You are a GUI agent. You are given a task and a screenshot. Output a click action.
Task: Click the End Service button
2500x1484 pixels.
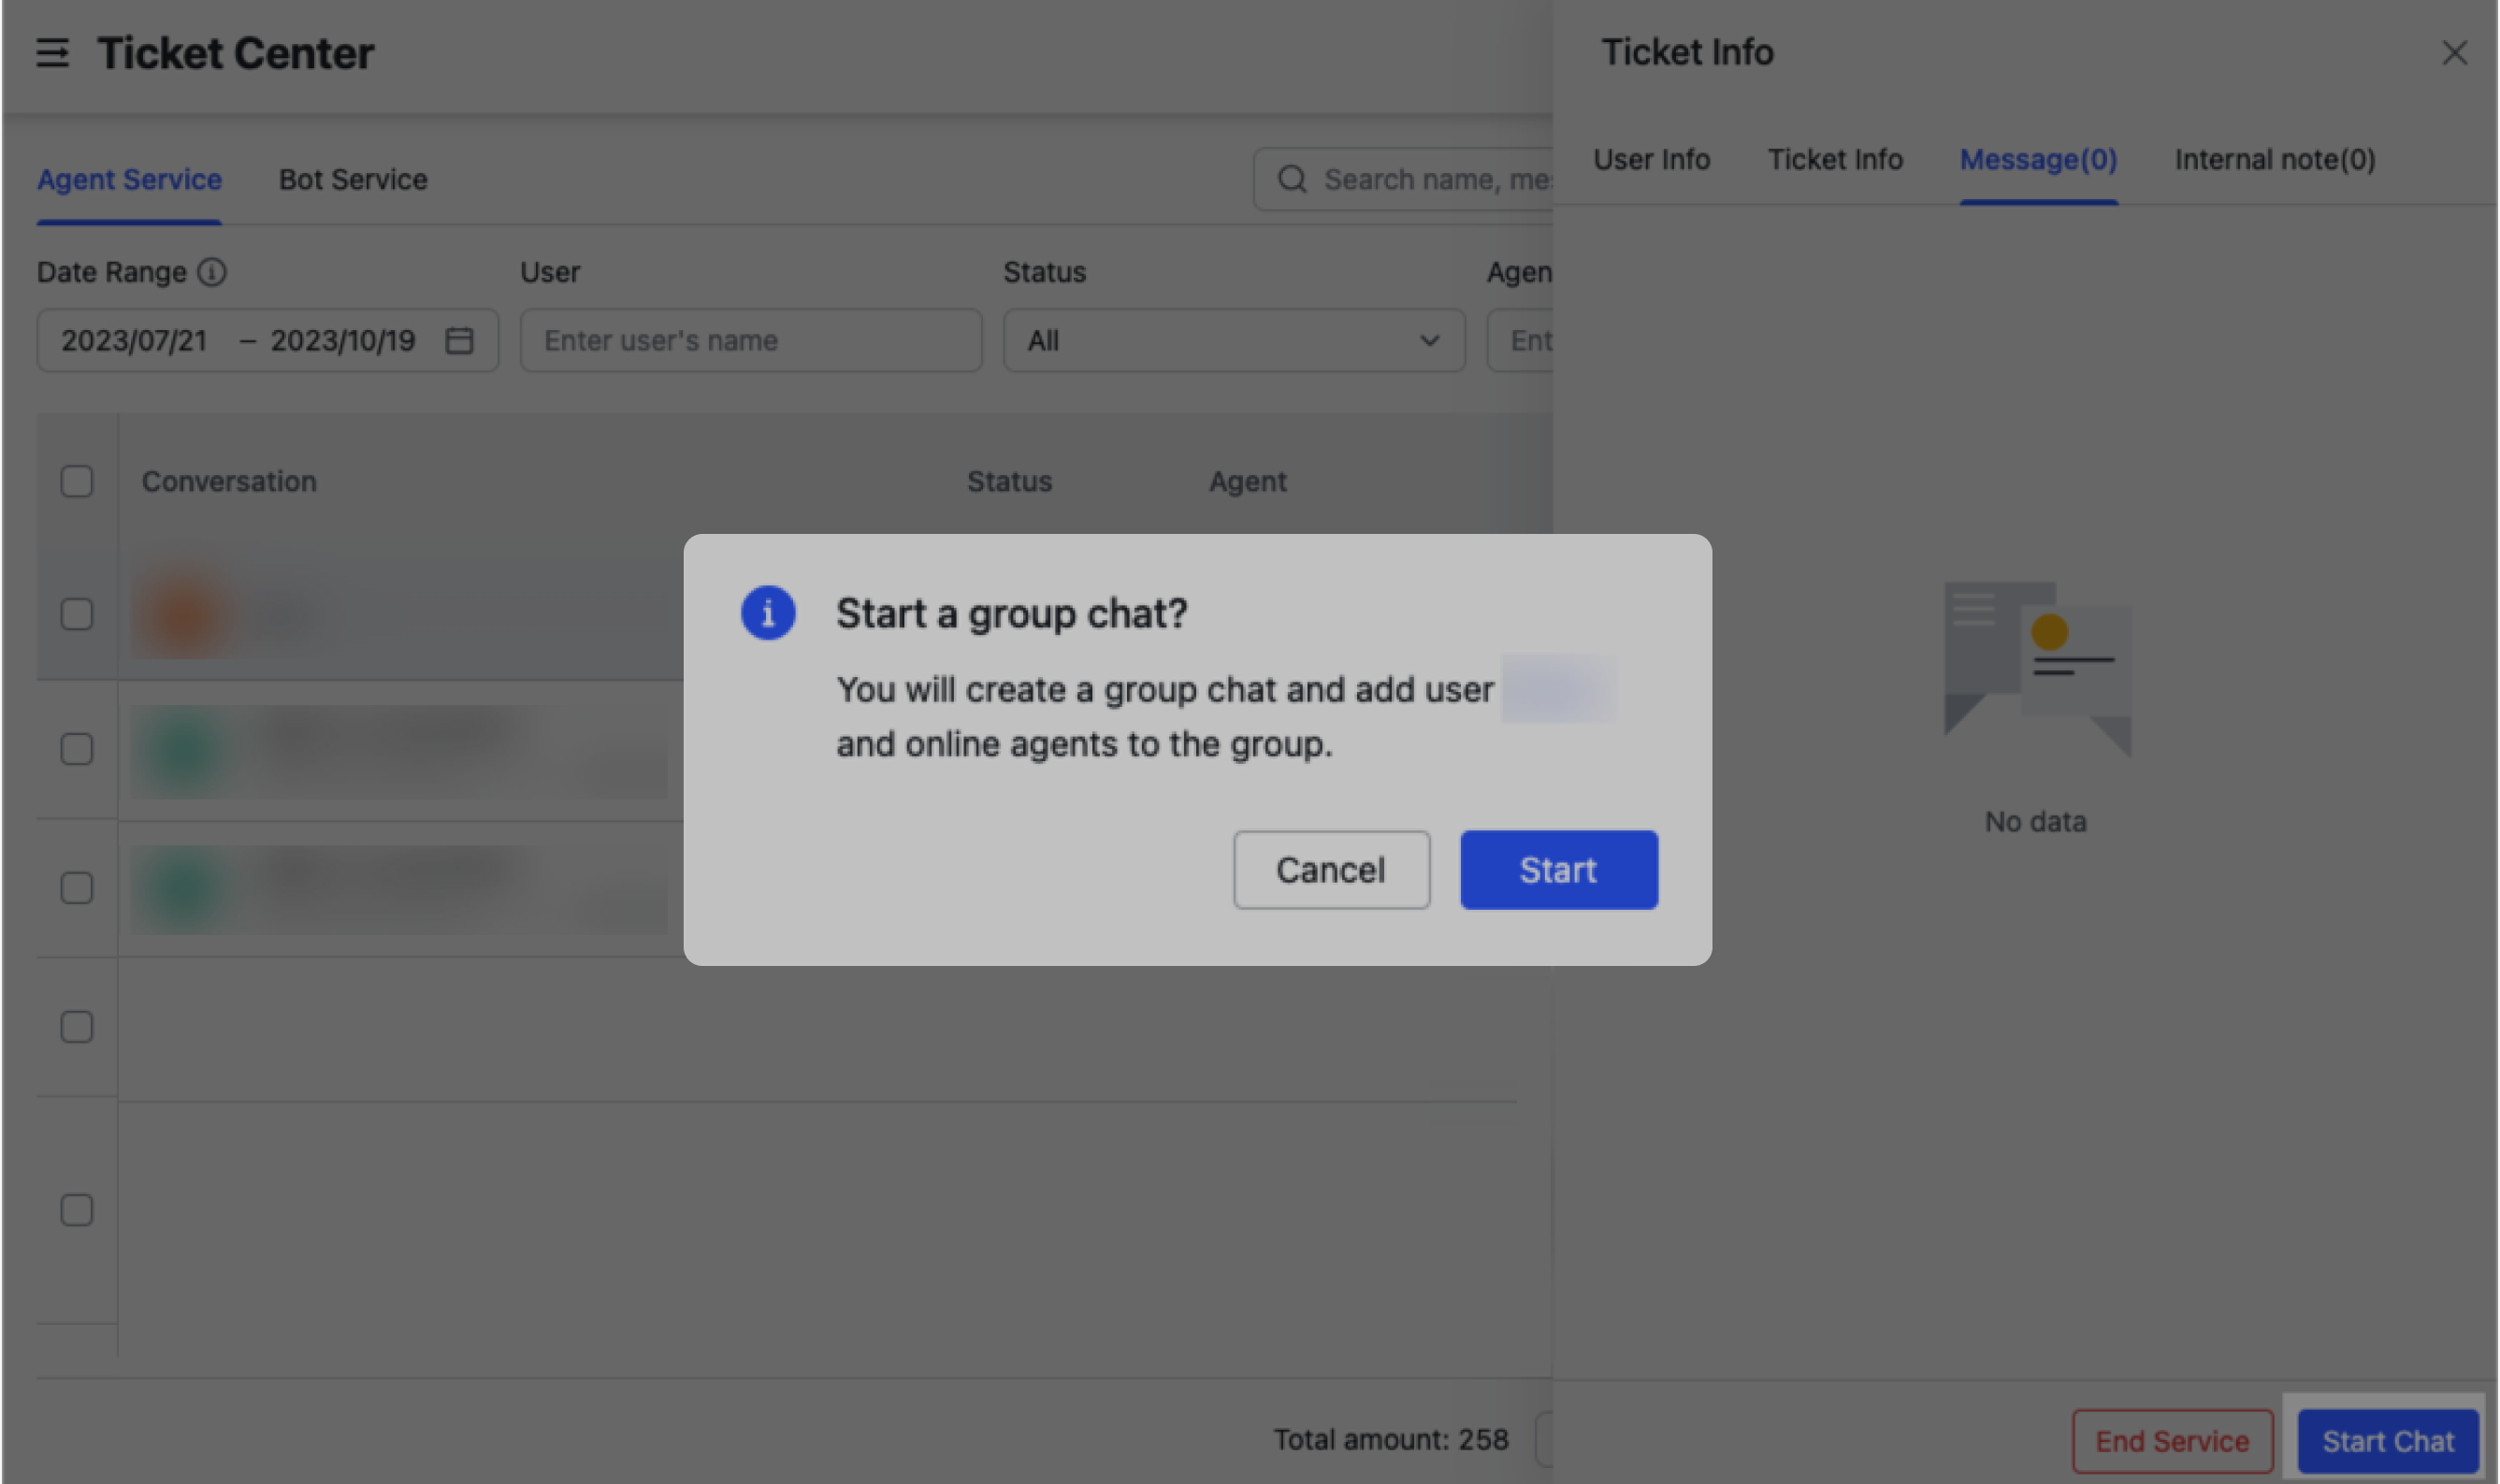coord(2172,1440)
